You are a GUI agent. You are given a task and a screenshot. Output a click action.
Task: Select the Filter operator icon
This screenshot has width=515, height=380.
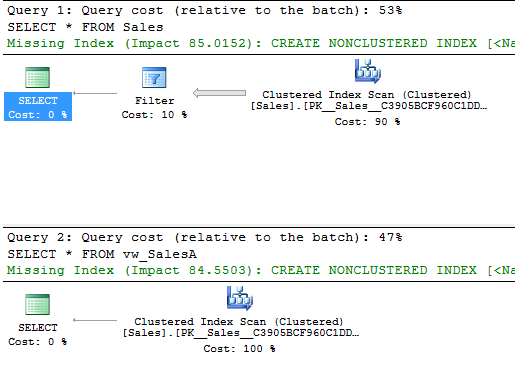(x=154, y=77)
